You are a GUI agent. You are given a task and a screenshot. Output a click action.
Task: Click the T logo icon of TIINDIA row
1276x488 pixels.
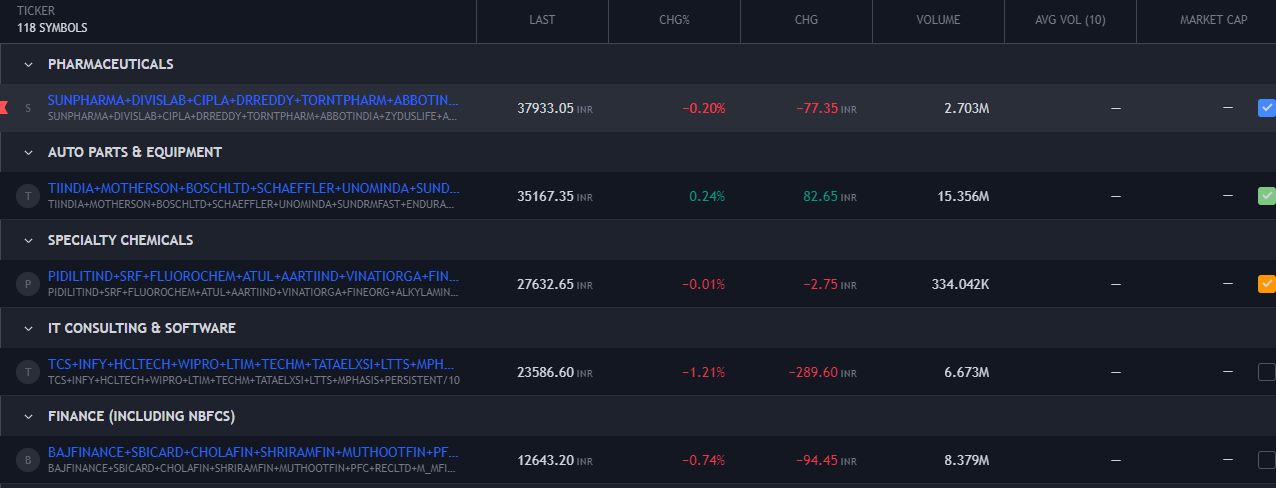[28, 196]
